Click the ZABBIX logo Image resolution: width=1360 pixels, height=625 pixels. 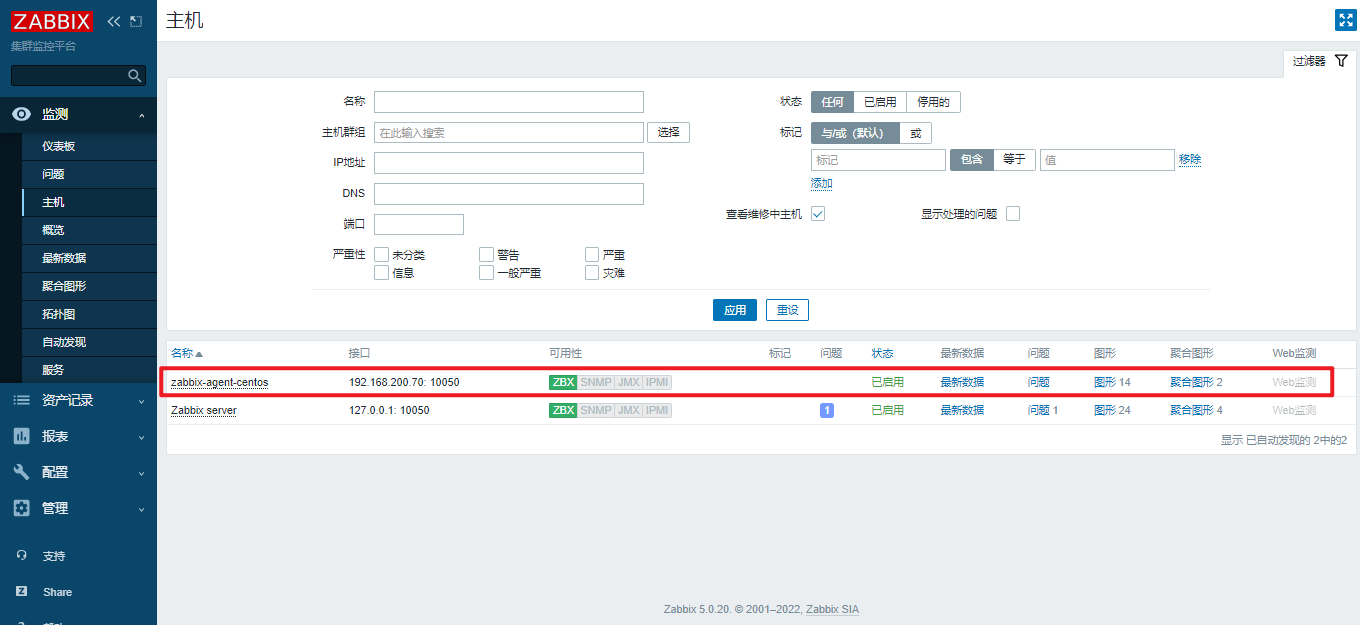tap(52, 21)
